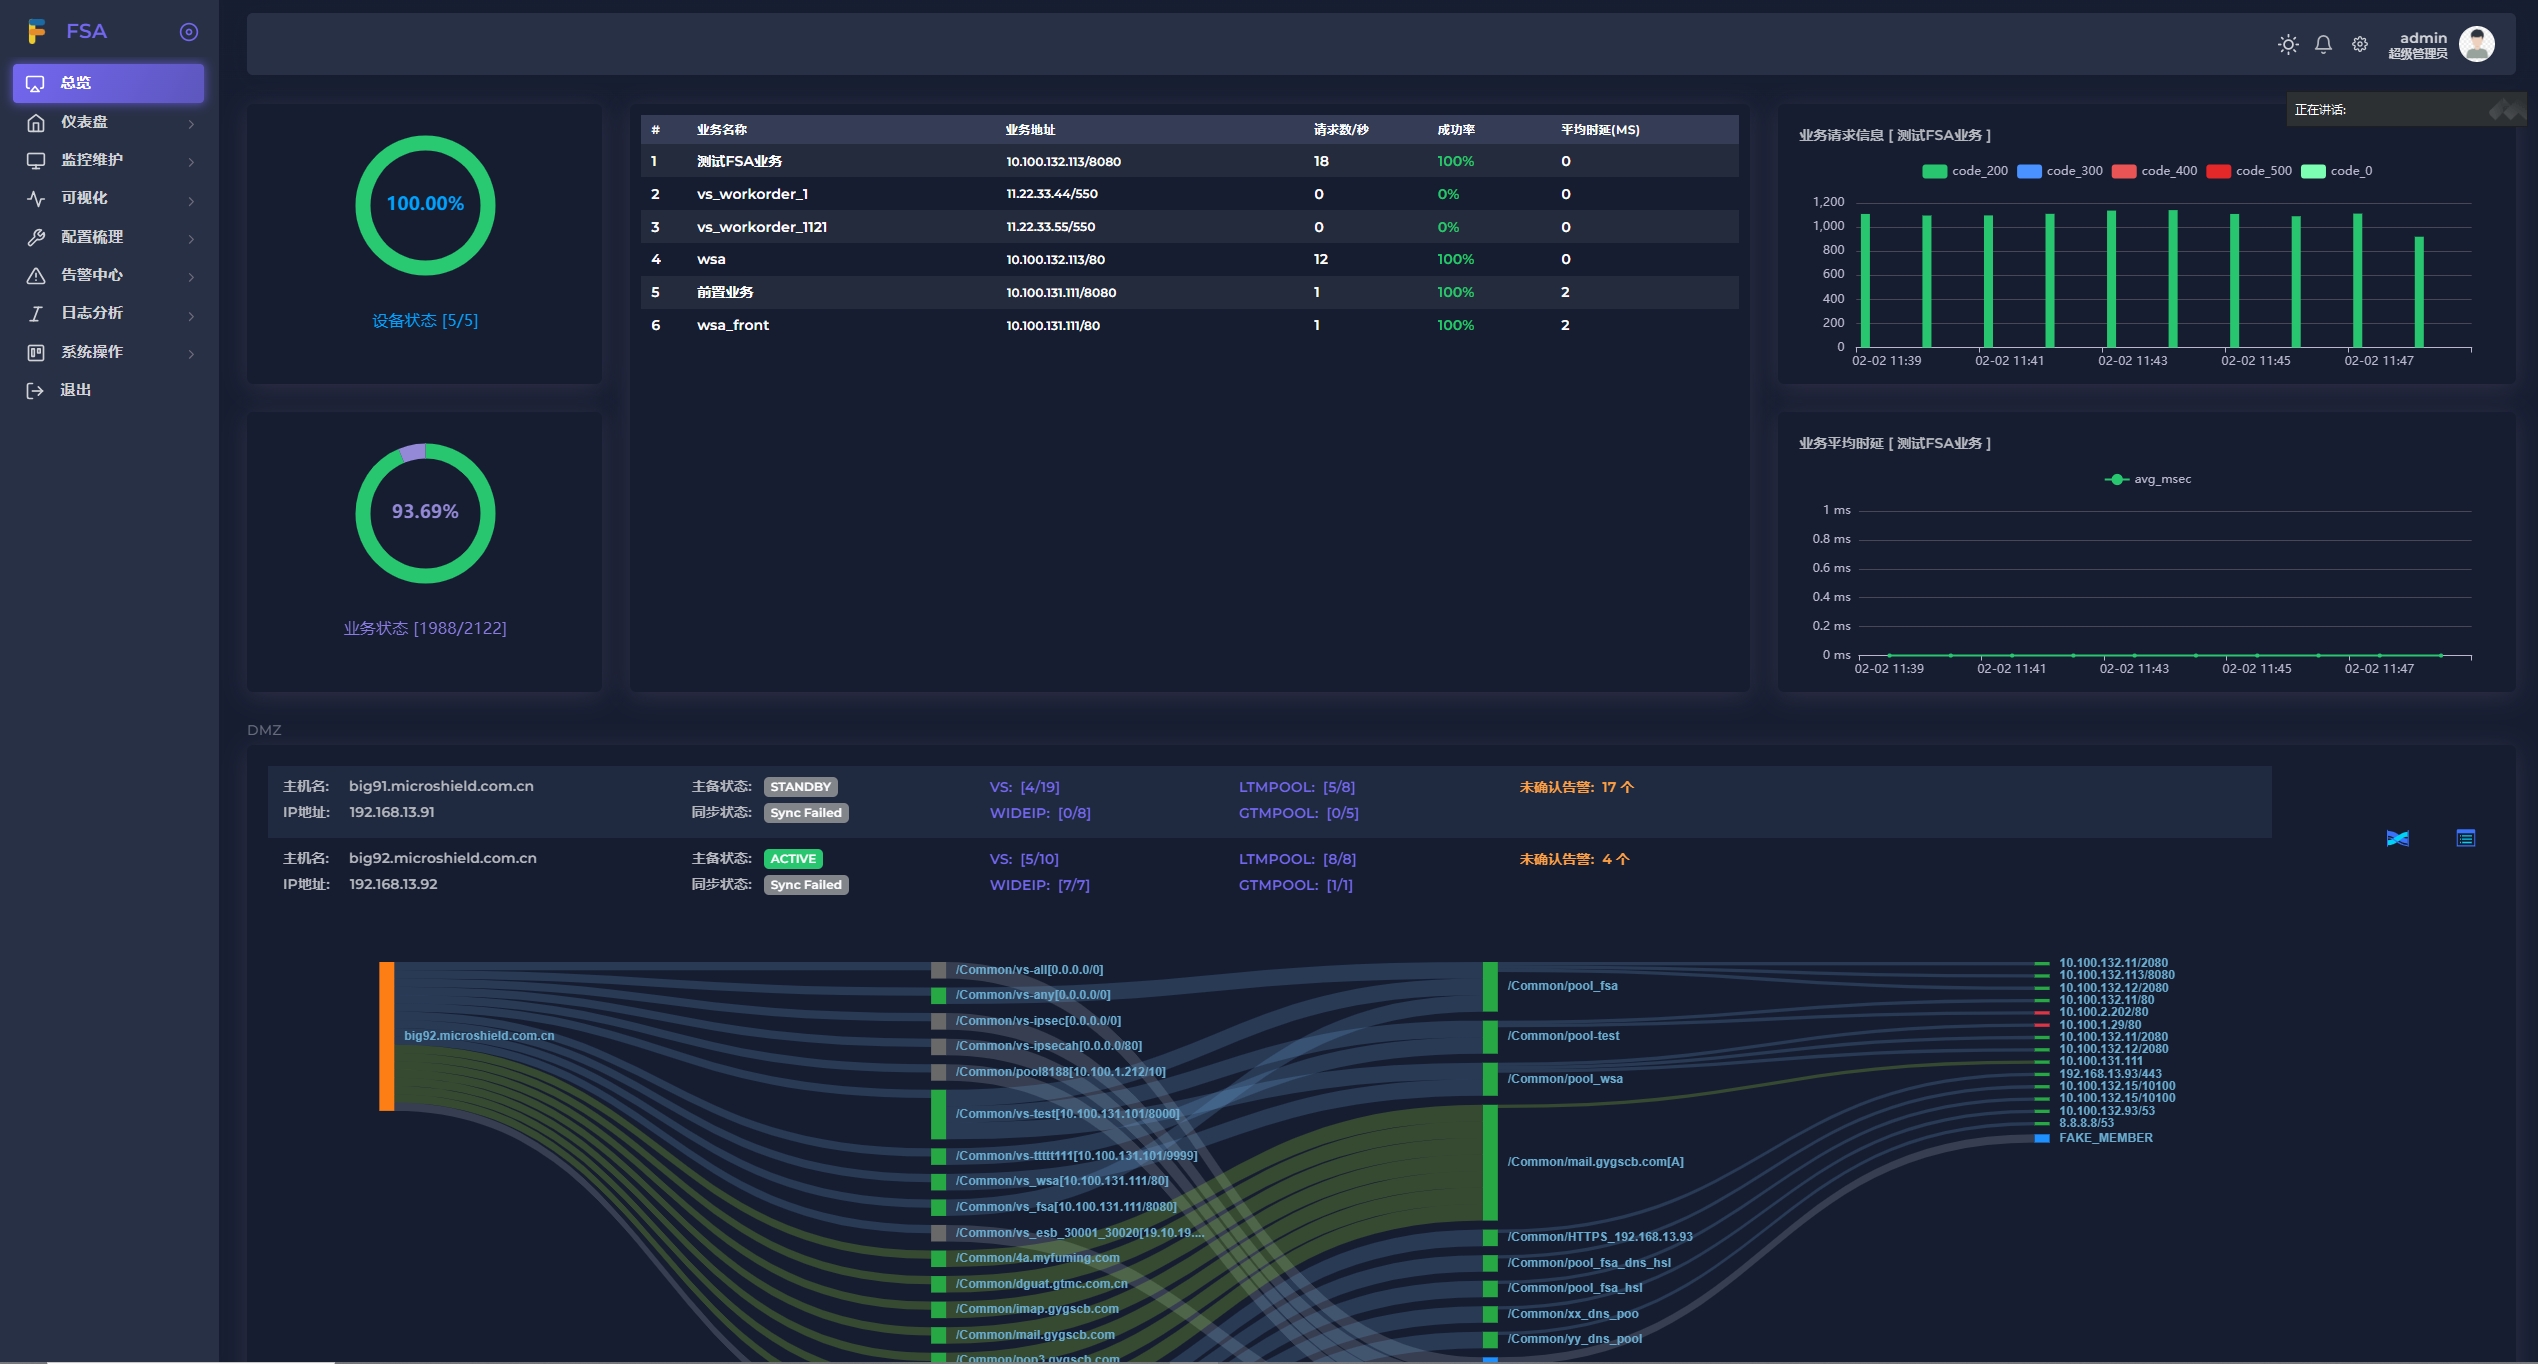Click the admin username label
2538x1364 pixels.
point(2423,37)
